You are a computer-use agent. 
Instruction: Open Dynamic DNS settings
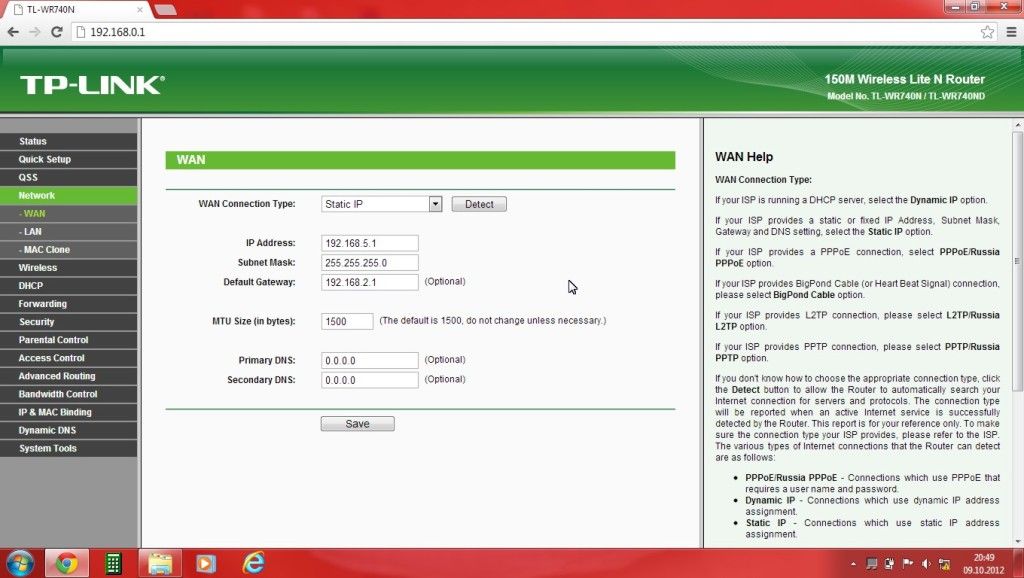click(x=69, y=430)
